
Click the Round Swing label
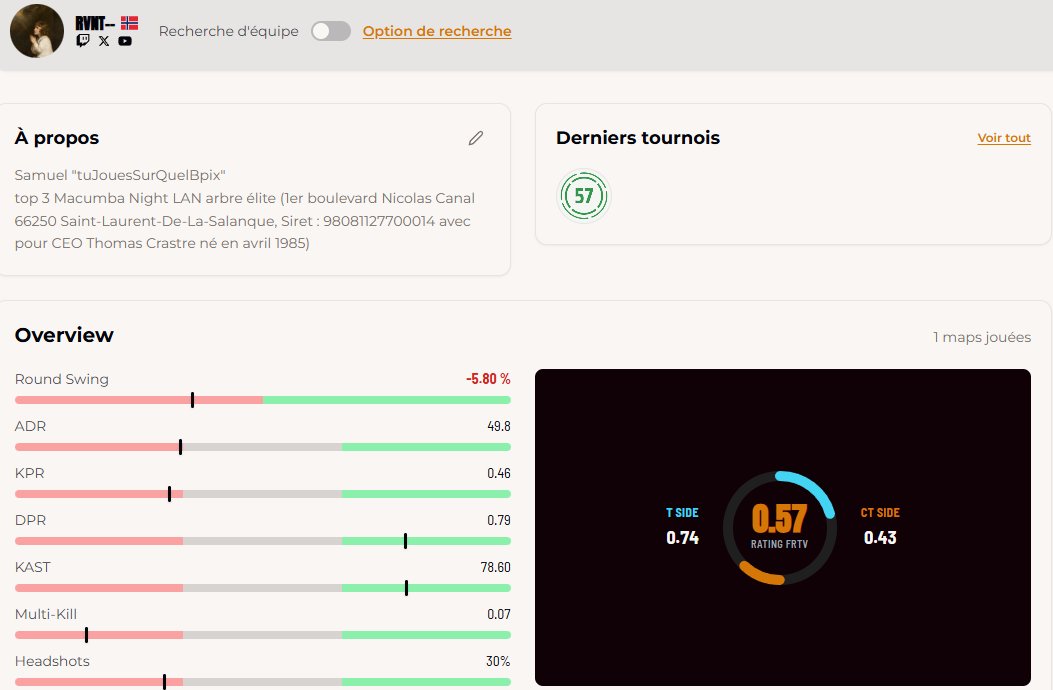tap(62, 379)
